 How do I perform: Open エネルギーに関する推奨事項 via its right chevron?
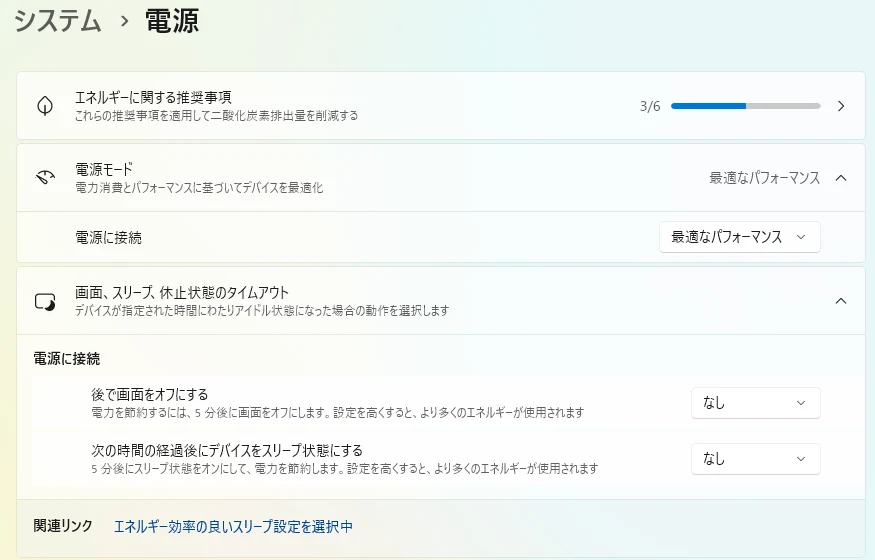click(x=841, y=106)
